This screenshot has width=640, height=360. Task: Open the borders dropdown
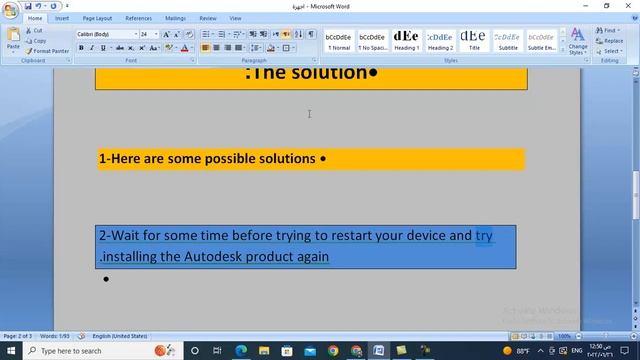[294, 48]
